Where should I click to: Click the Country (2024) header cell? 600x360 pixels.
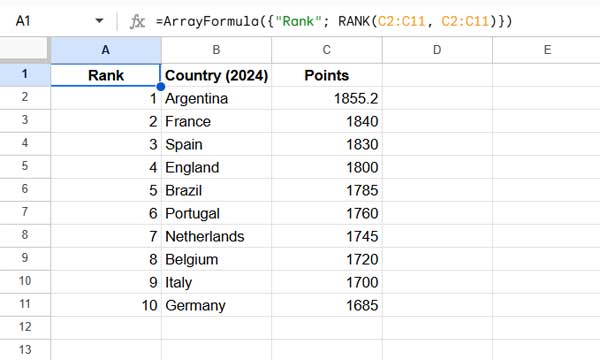(216, 75)
